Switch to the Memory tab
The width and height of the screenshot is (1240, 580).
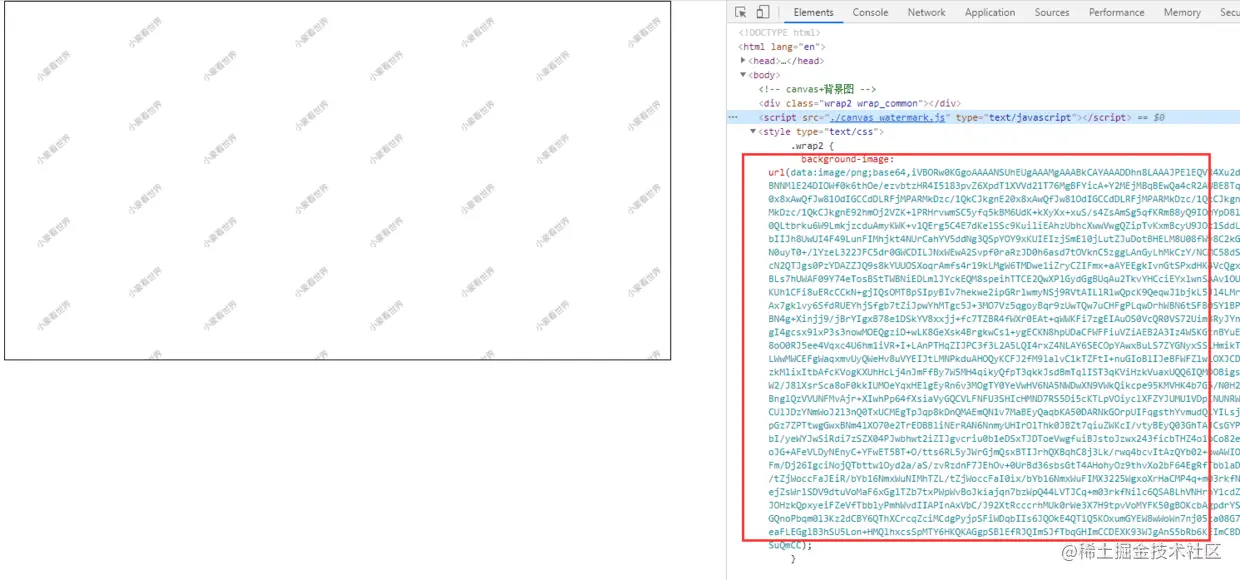[1182, 12]
